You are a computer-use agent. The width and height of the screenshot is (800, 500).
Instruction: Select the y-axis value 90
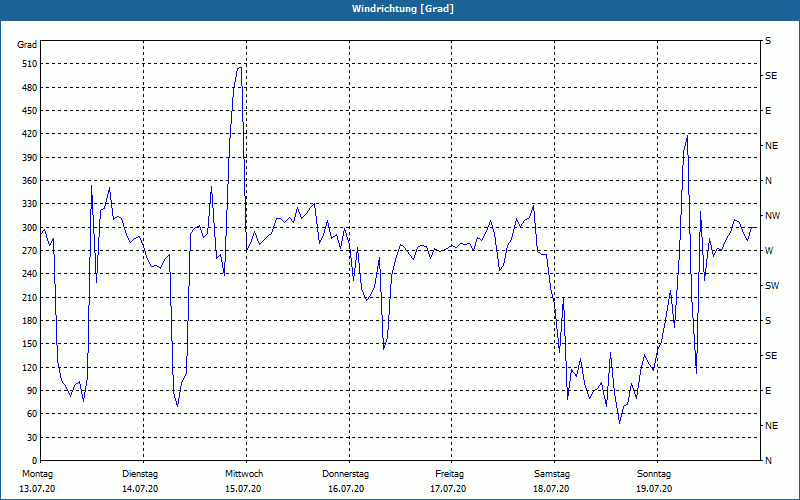[32, 391]
